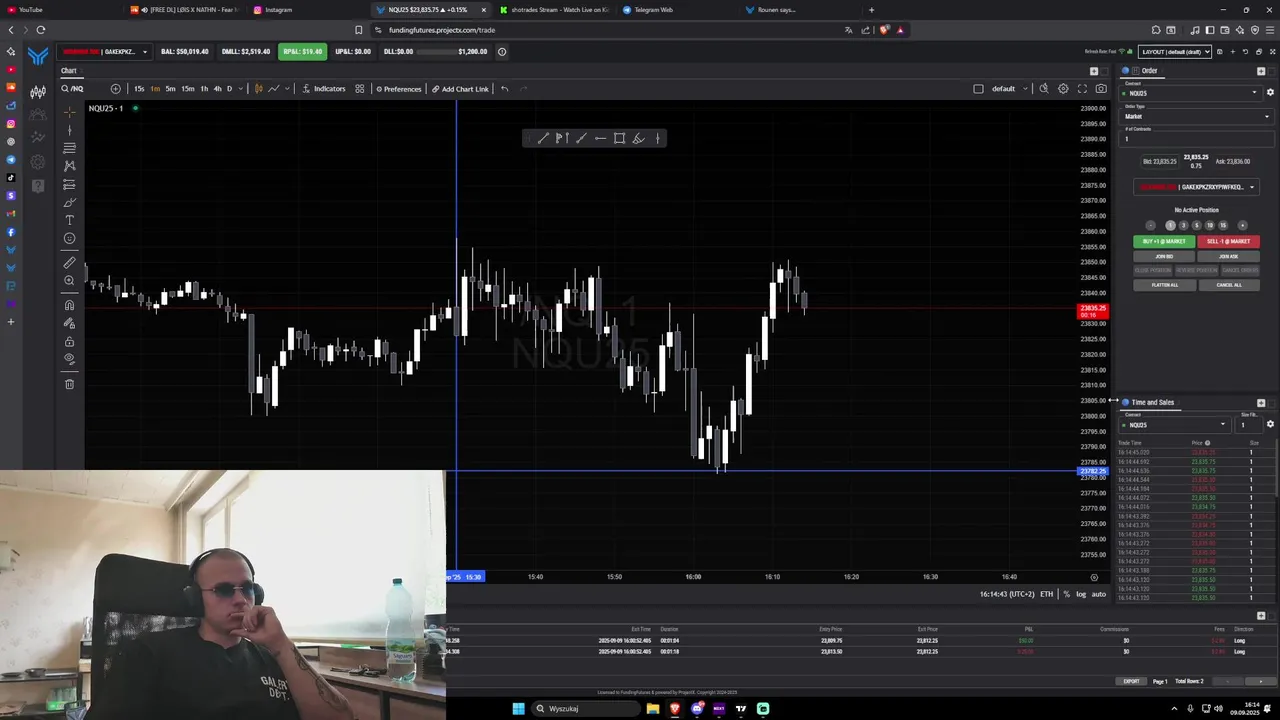Image resolution: width=1280 pixels, height=720 pixels.
Task: Click the Size Filter input field
Action: [x=1248, y=425]
